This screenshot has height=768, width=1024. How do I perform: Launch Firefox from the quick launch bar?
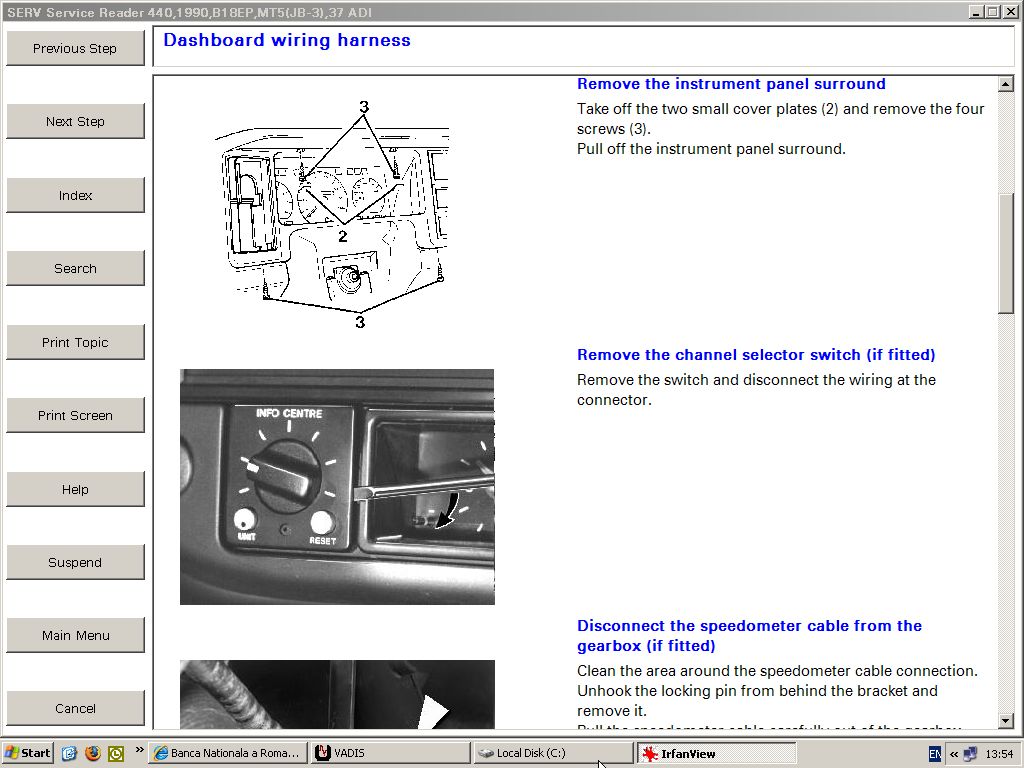(93, 753)
